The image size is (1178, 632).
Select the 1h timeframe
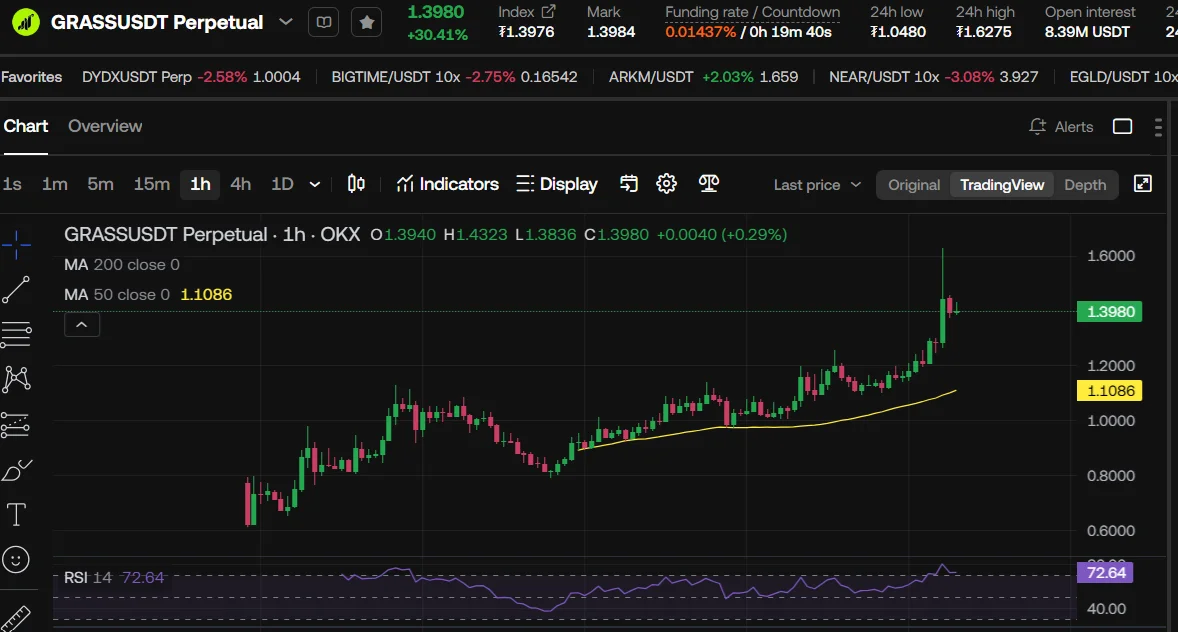(200, 184)
